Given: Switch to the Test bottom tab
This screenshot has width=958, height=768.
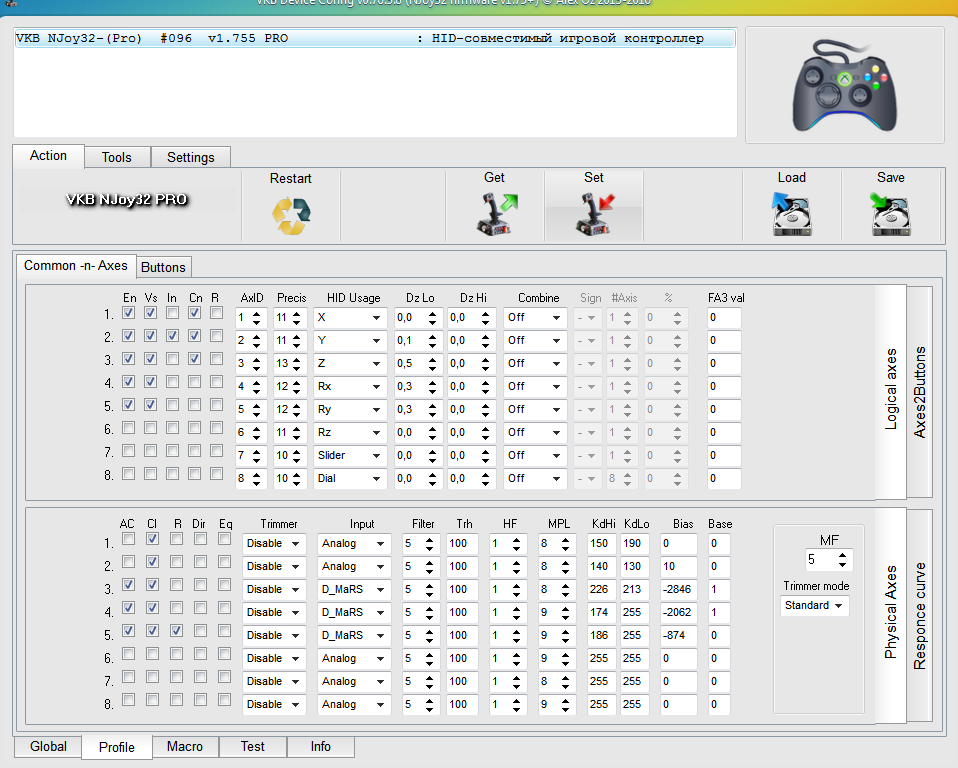Looking at the screenshot, I should (x=252, y=747).
